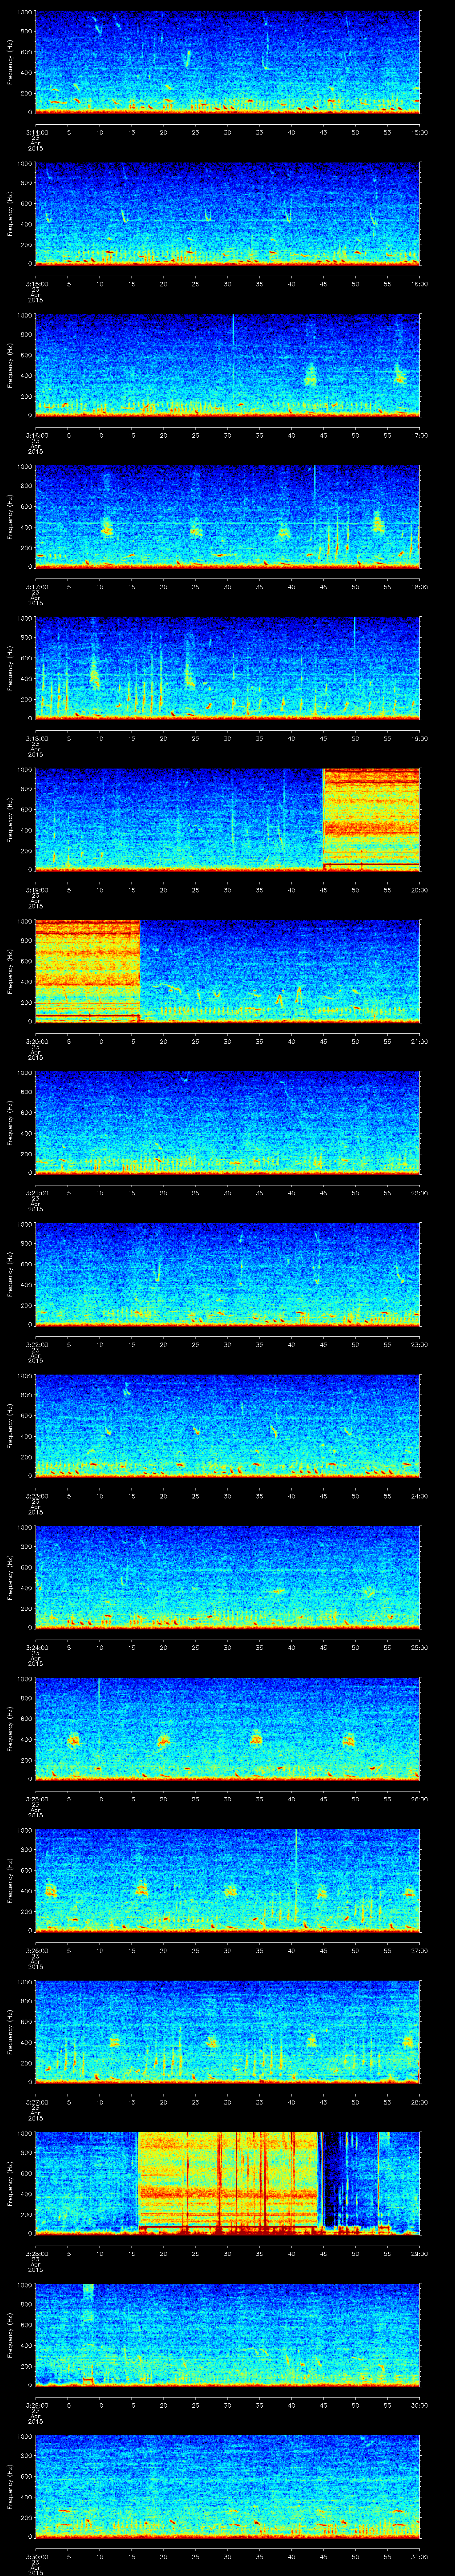Click the 'Frequency (Hz)' axis label of the 3:14:00 panel
The image size is (455, 2576).
[x=10, y=62]
